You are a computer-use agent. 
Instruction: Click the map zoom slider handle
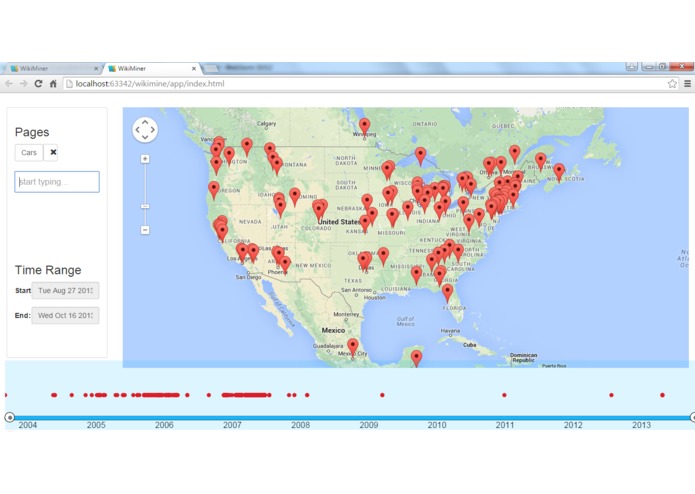point(145,206)
